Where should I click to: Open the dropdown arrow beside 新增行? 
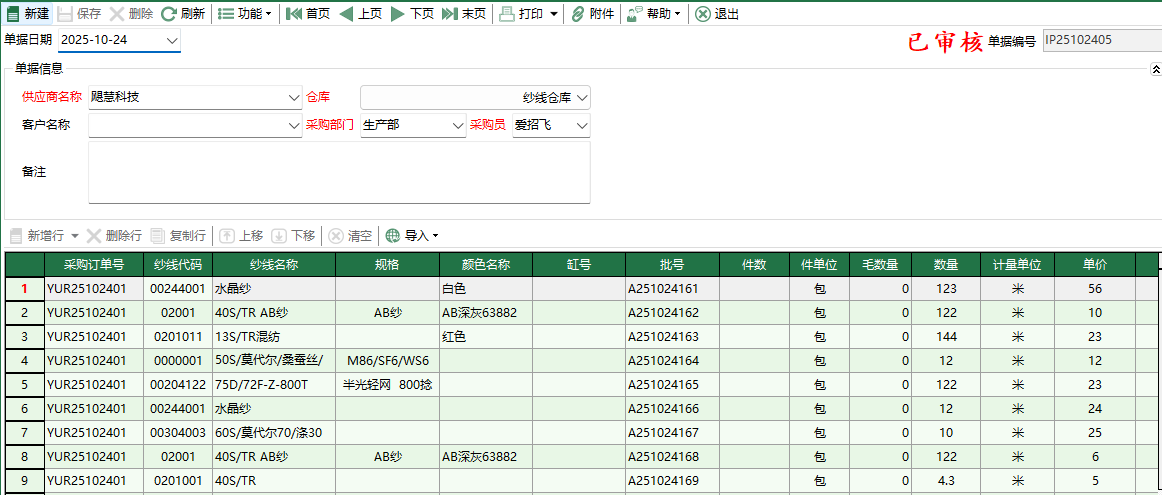[75, 236]
